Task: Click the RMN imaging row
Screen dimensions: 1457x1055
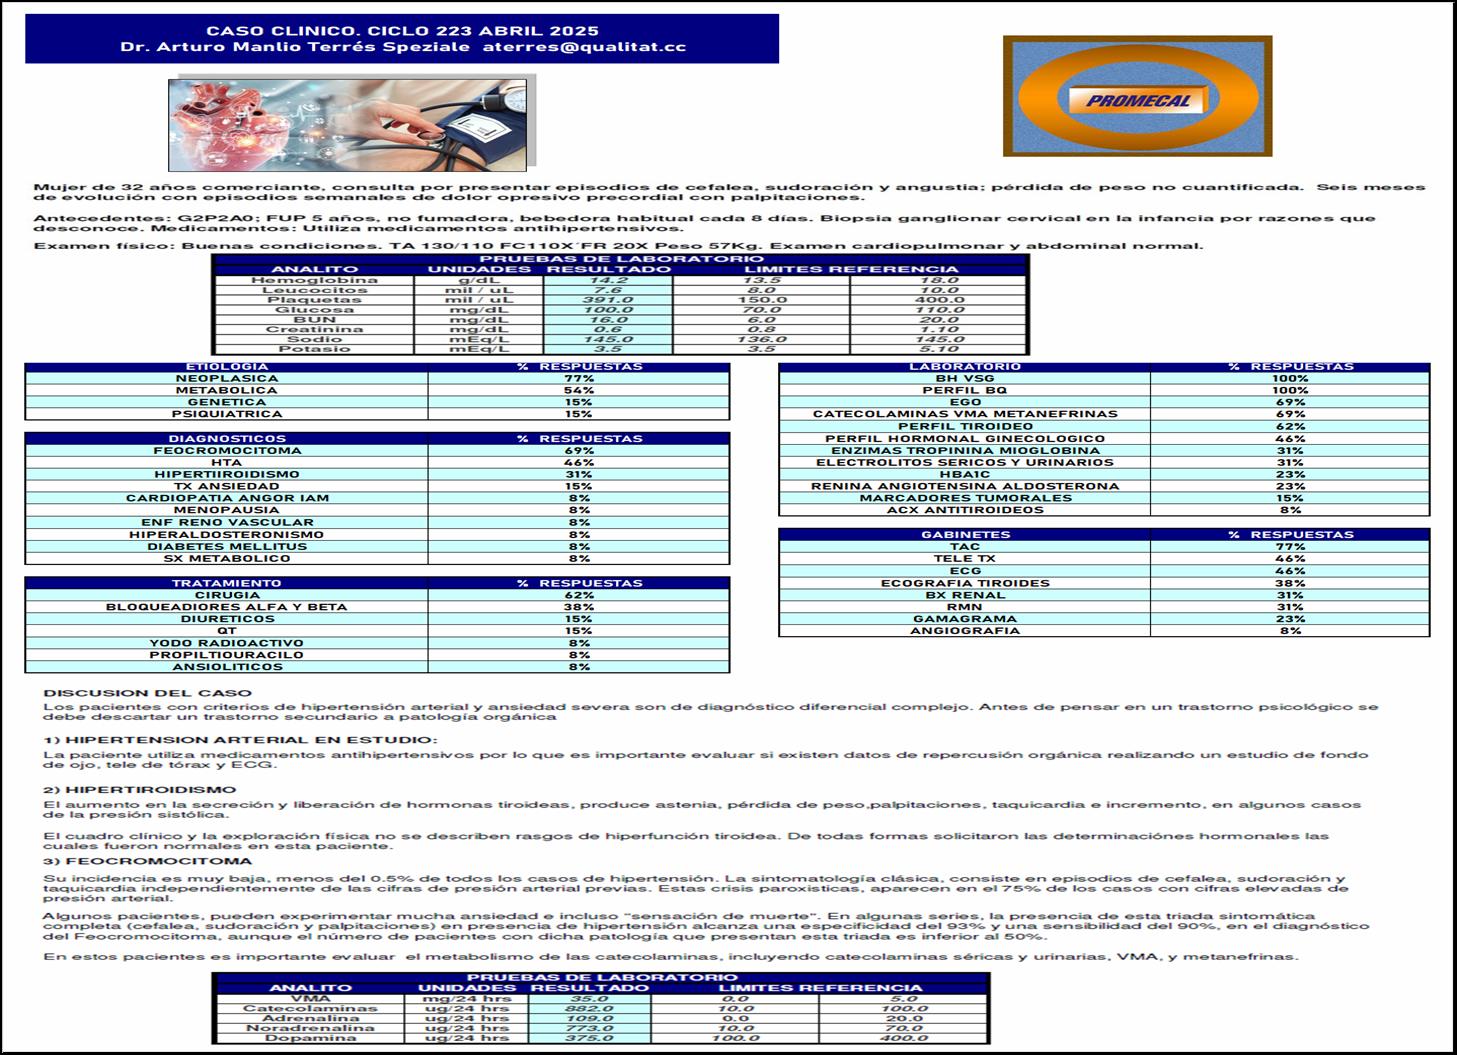Action: point(1104,607)
